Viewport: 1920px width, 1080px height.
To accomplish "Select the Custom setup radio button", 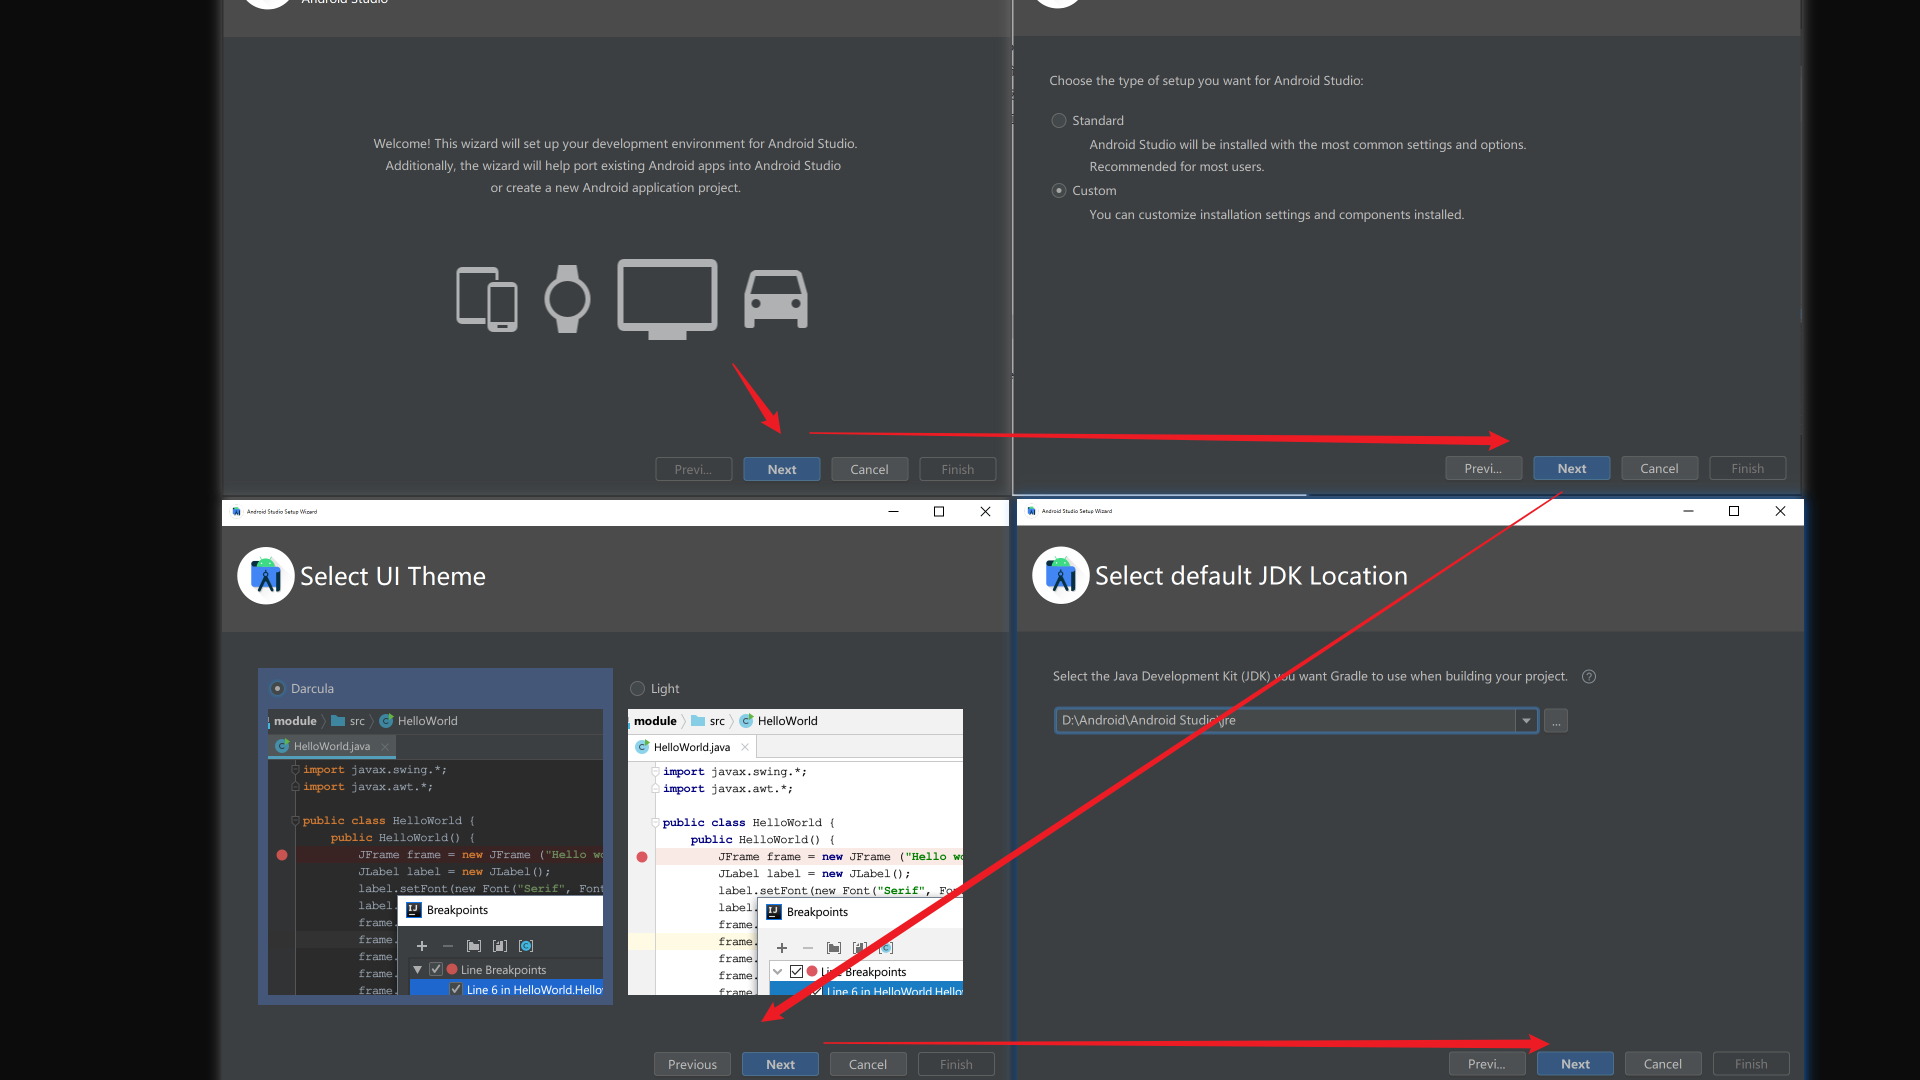I will (1059, 191).
